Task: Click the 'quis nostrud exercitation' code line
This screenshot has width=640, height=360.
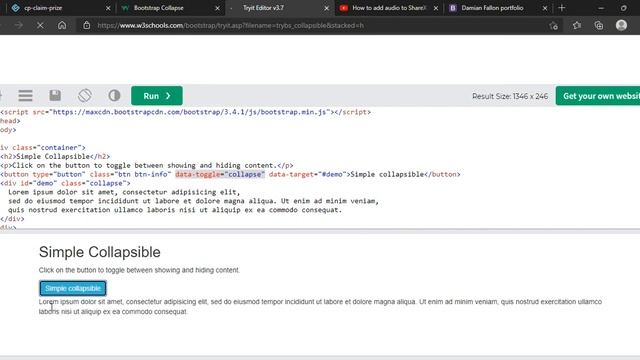Action: pyautogui.click(x=175, y=210)
